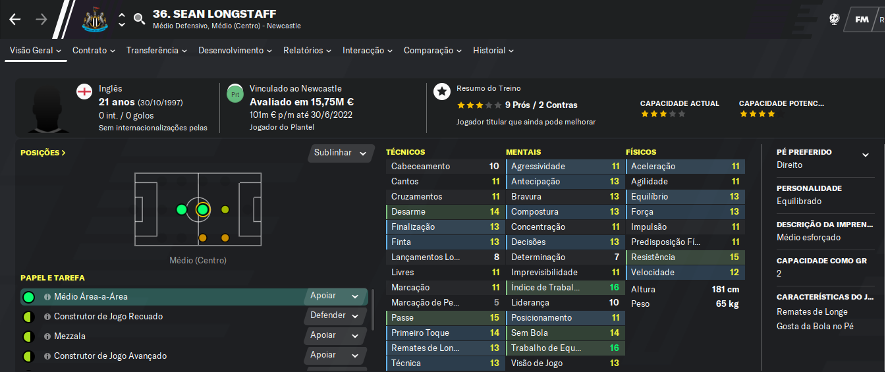Open the Relatórios menu

click(x=307, y=50)
